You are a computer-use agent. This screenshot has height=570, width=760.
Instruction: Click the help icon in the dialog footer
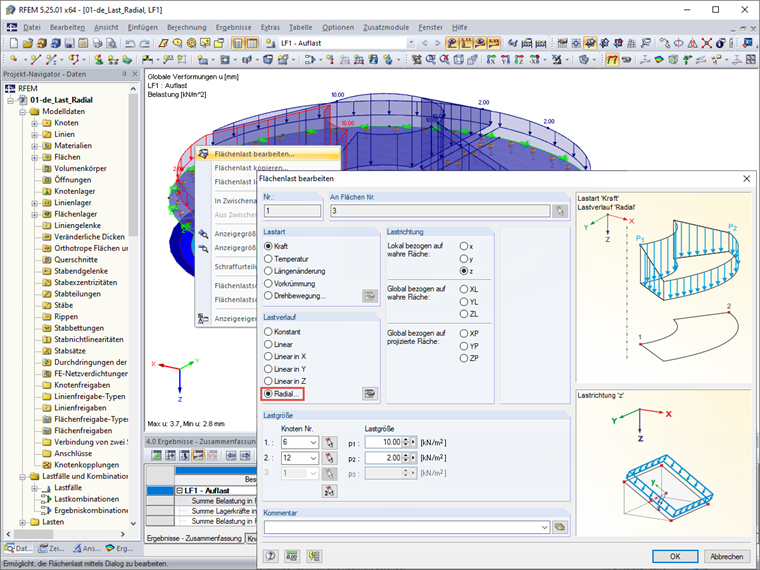(270, 556)
